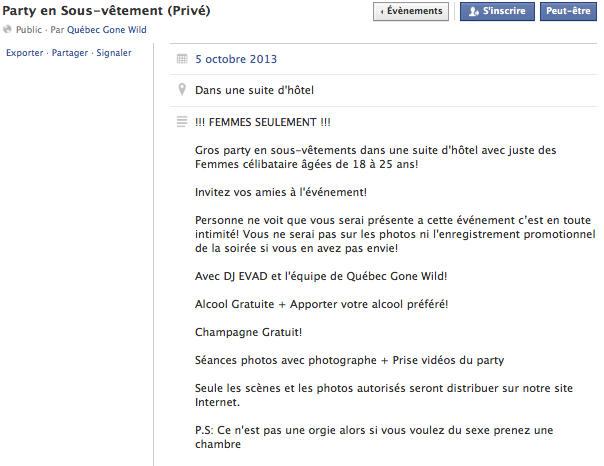This screenshot has height=466, width=604.
Task: Open the Québec Gone Wild page link
Action: coord(107,30)
